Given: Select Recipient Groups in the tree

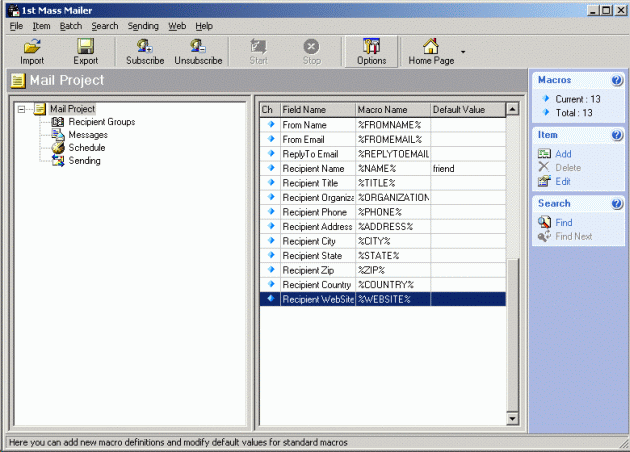Looking at the screenshot, I should pyautogui.click(x=102, y=122).
